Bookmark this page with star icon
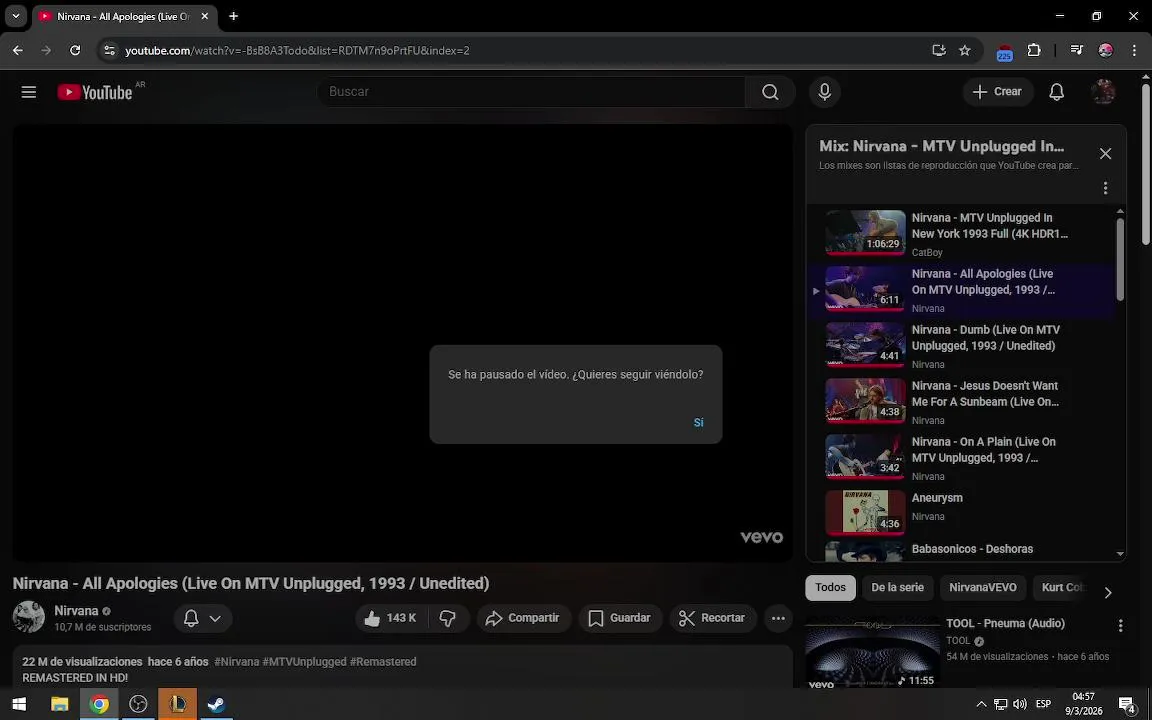This screenshot has width=1152, height=720. coord(965,50)
